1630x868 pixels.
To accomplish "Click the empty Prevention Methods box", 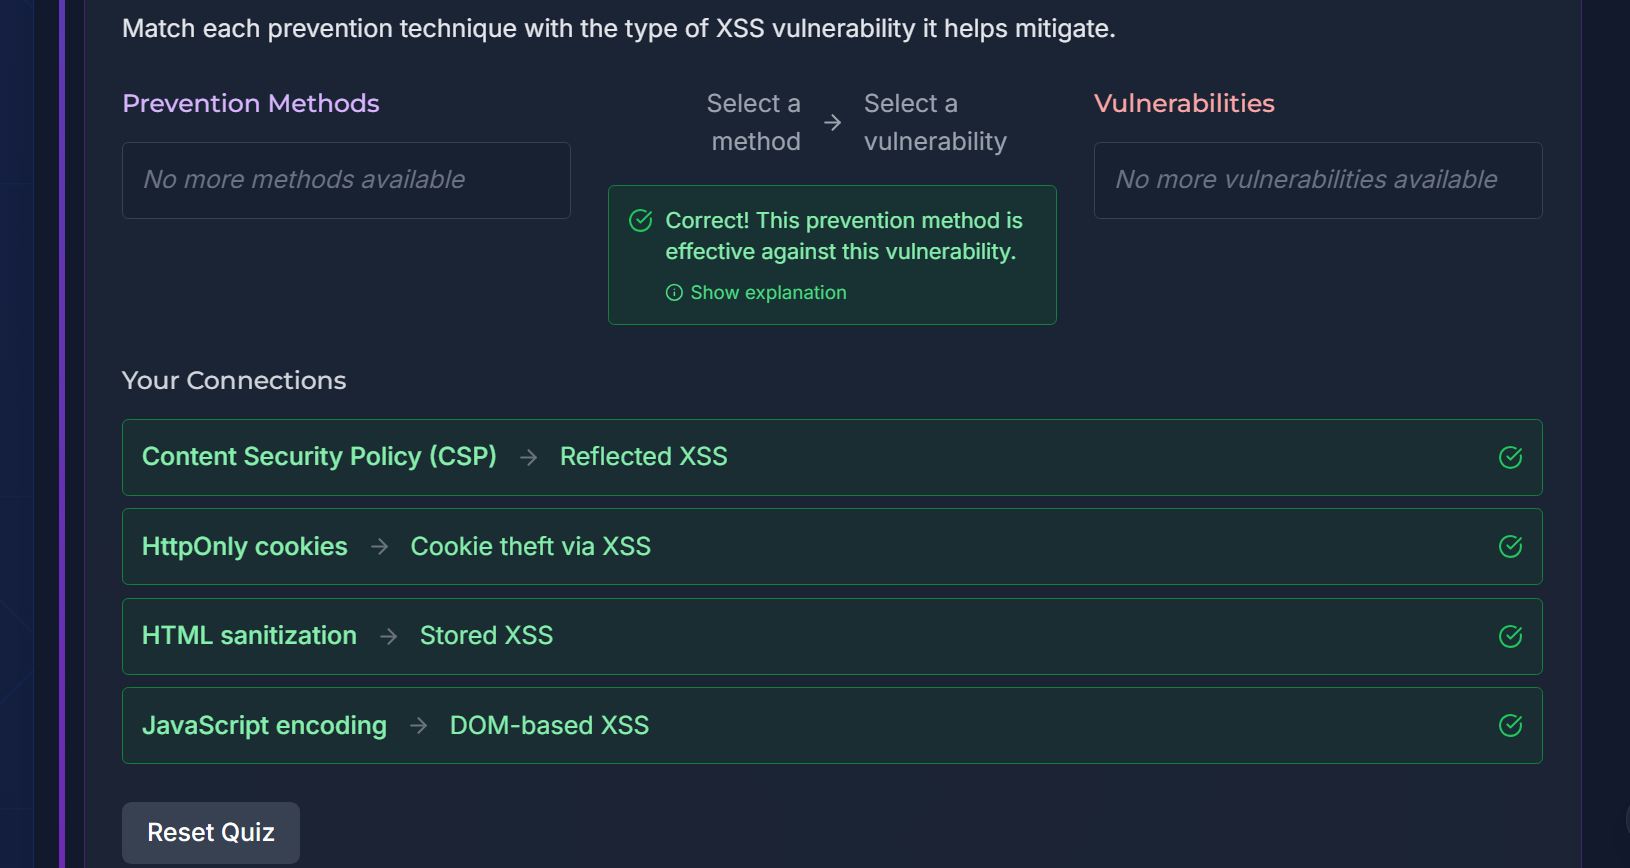I will coord(346,181).
